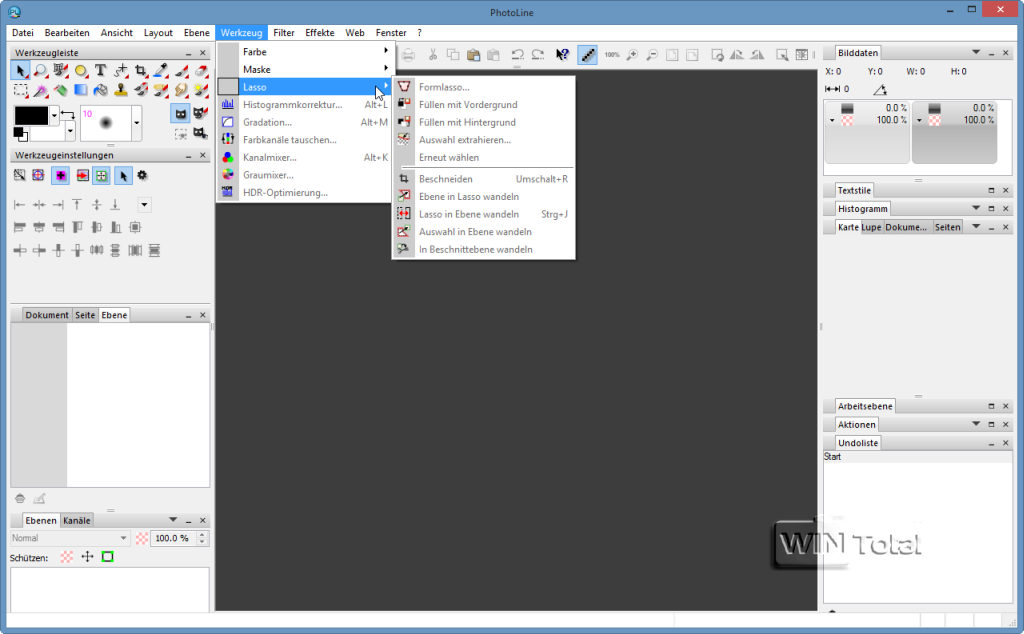Click the context help pointer icon
Image resolution: width=1024 pixels, height=634 pixels.
pos(562,55)
